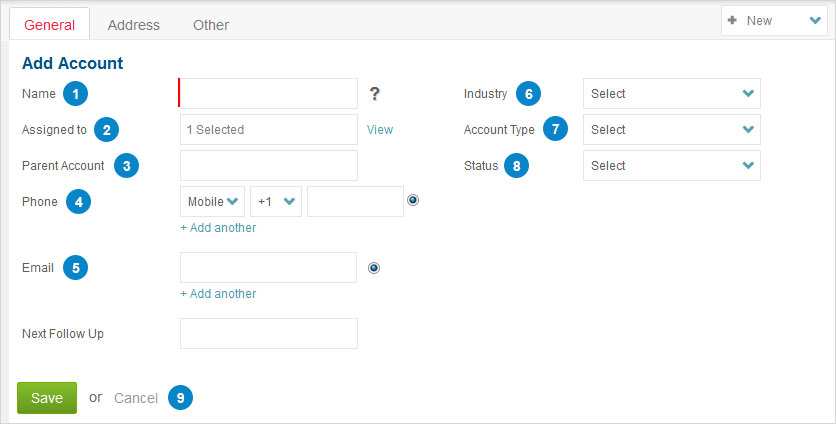This screenshot has width=836, height=424.
Task: Open the Mobile phone type dropdown
Action: tap(212, 202)
